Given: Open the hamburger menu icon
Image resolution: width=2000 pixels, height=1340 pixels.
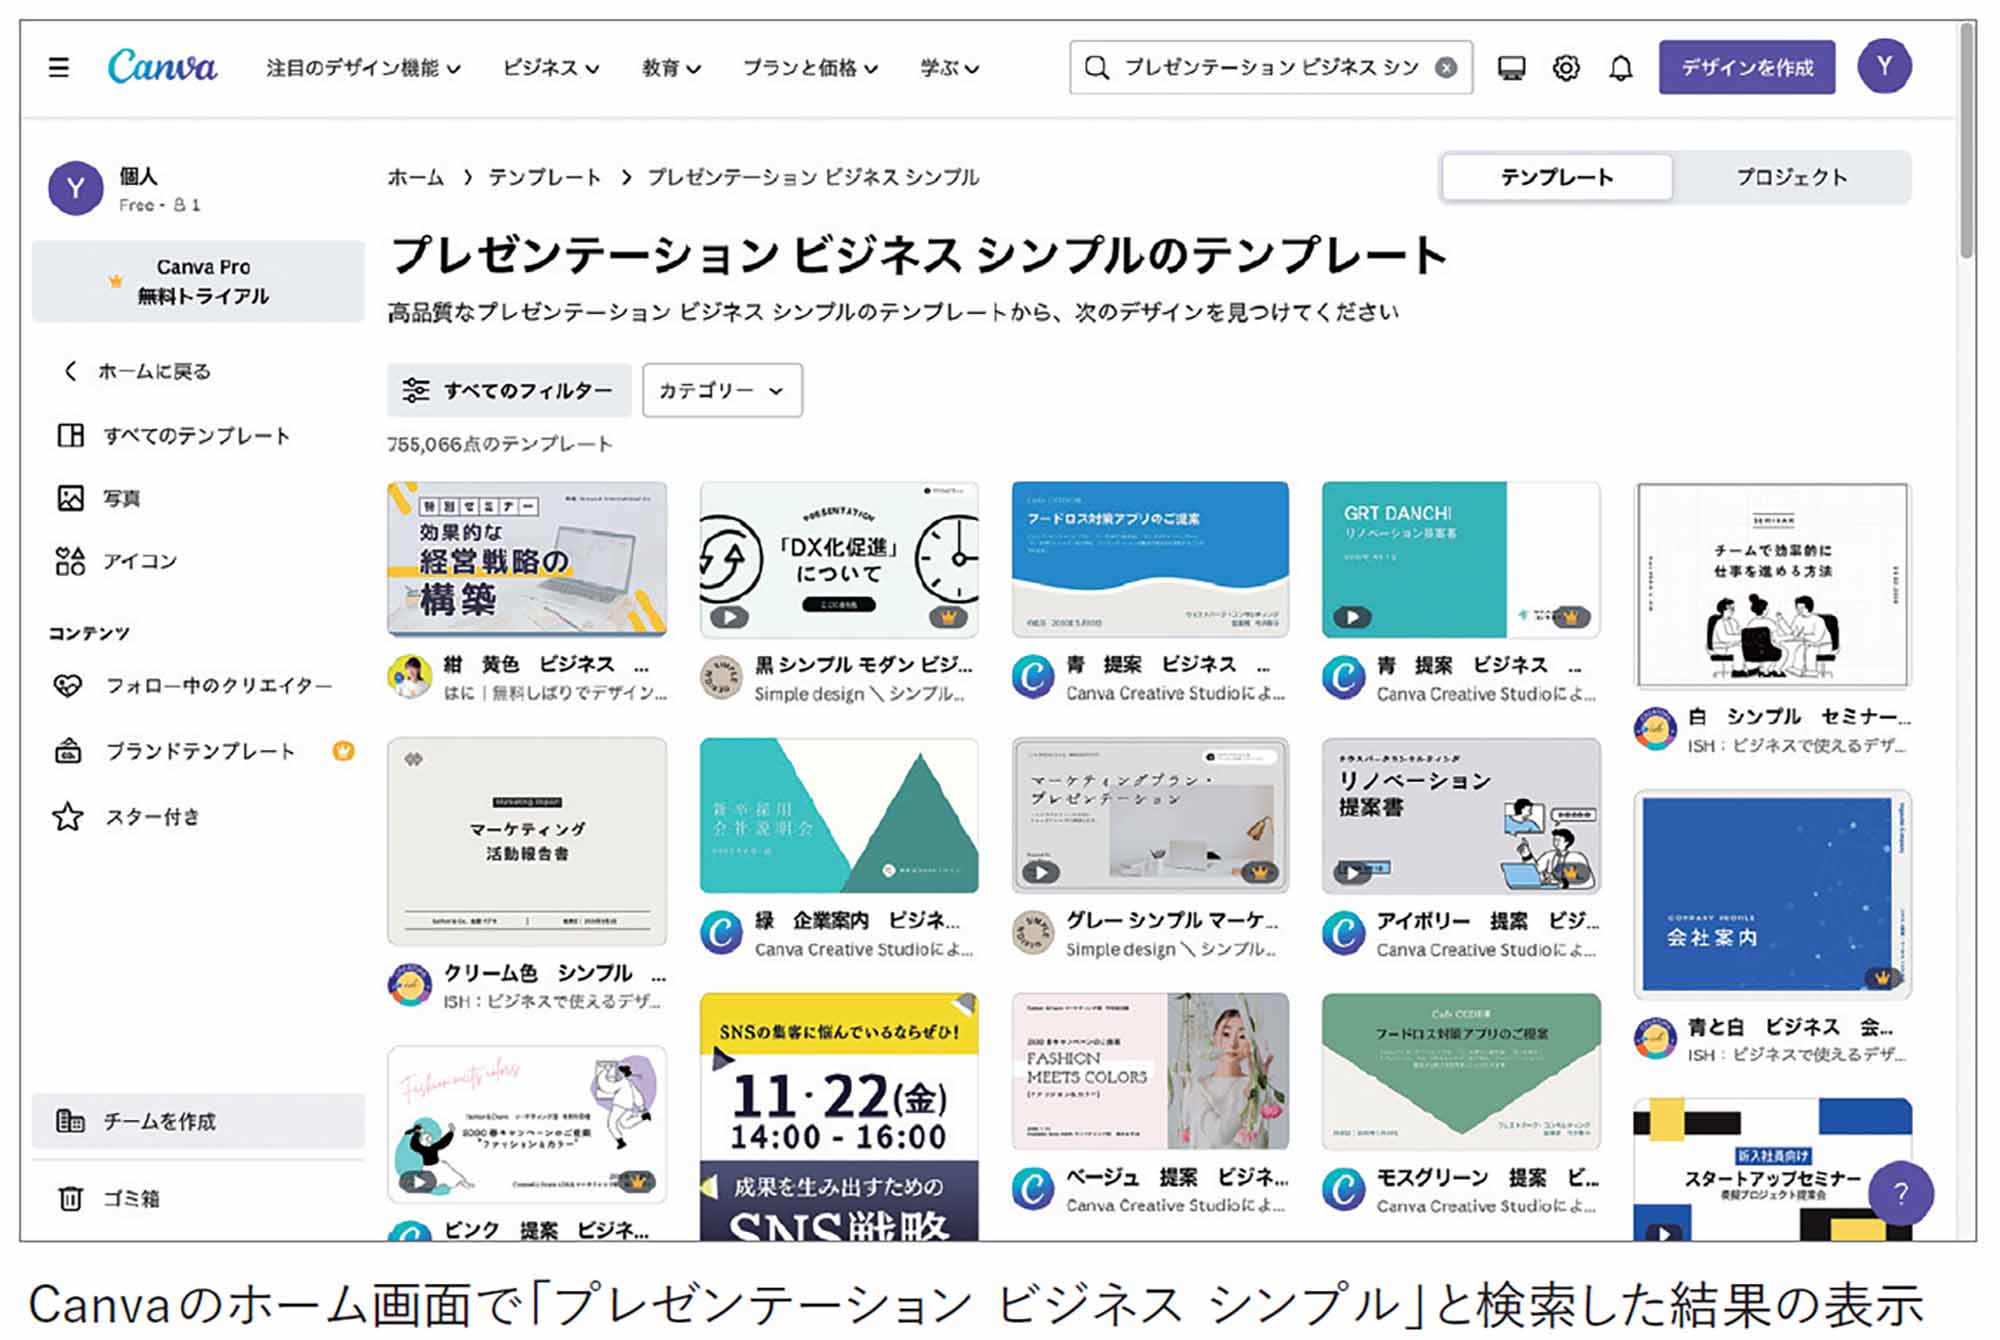Looking at the screenshot, I should pos(59,67).
